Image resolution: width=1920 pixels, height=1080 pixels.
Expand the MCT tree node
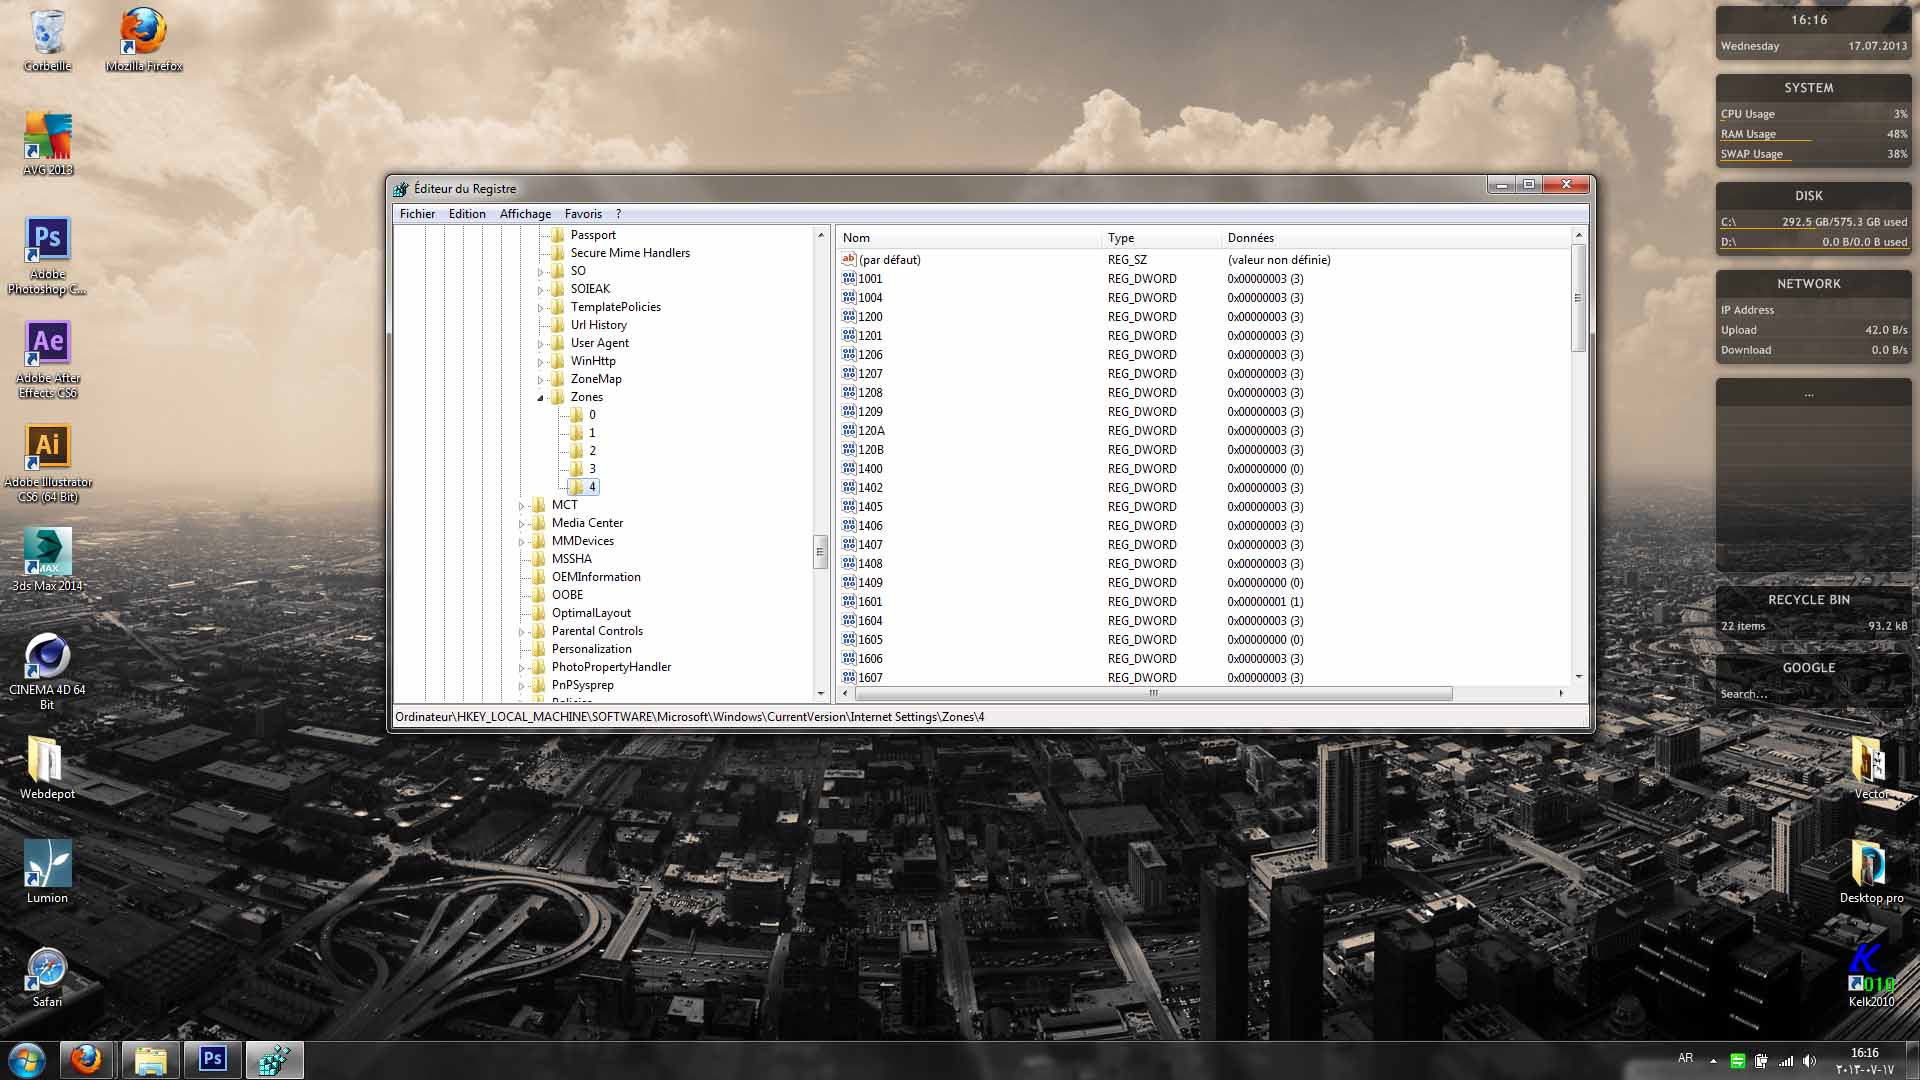point(521,506)
